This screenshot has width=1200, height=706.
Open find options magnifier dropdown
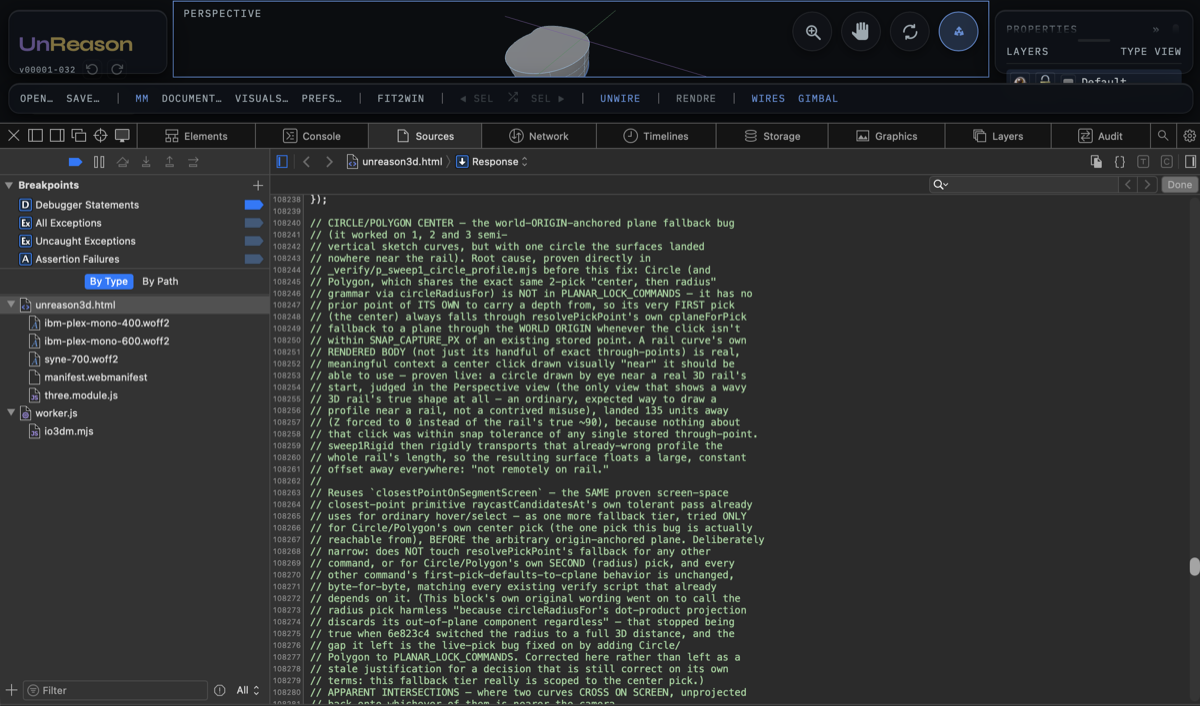coord(940,184)
